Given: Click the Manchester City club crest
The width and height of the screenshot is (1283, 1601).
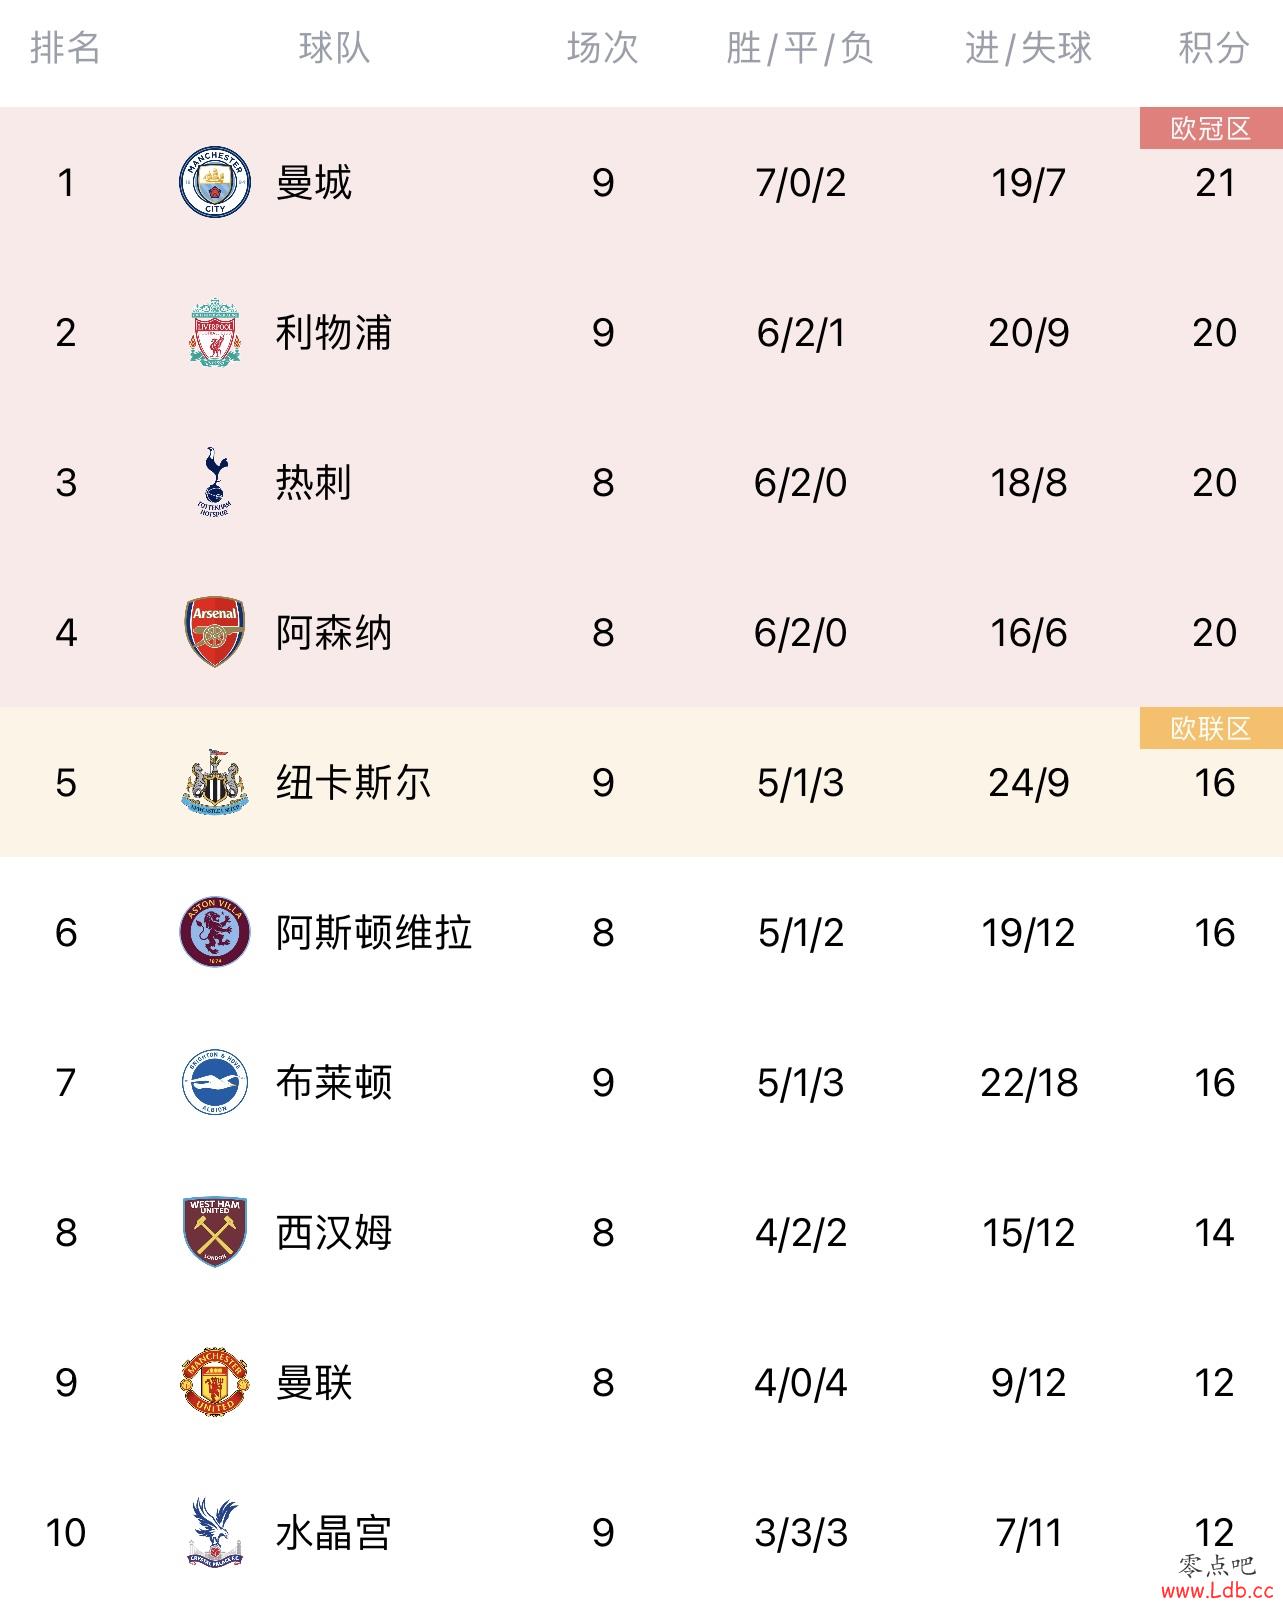Looking at the screenshot, I should (214, 182).
